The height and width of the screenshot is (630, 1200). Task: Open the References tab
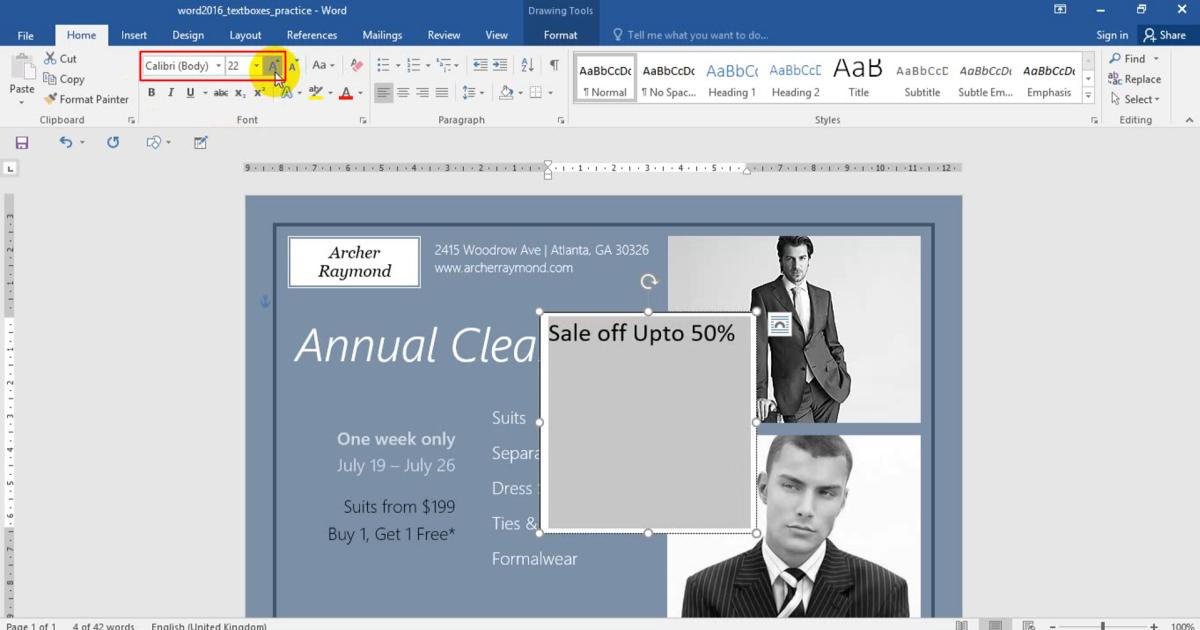click(312, 35)
